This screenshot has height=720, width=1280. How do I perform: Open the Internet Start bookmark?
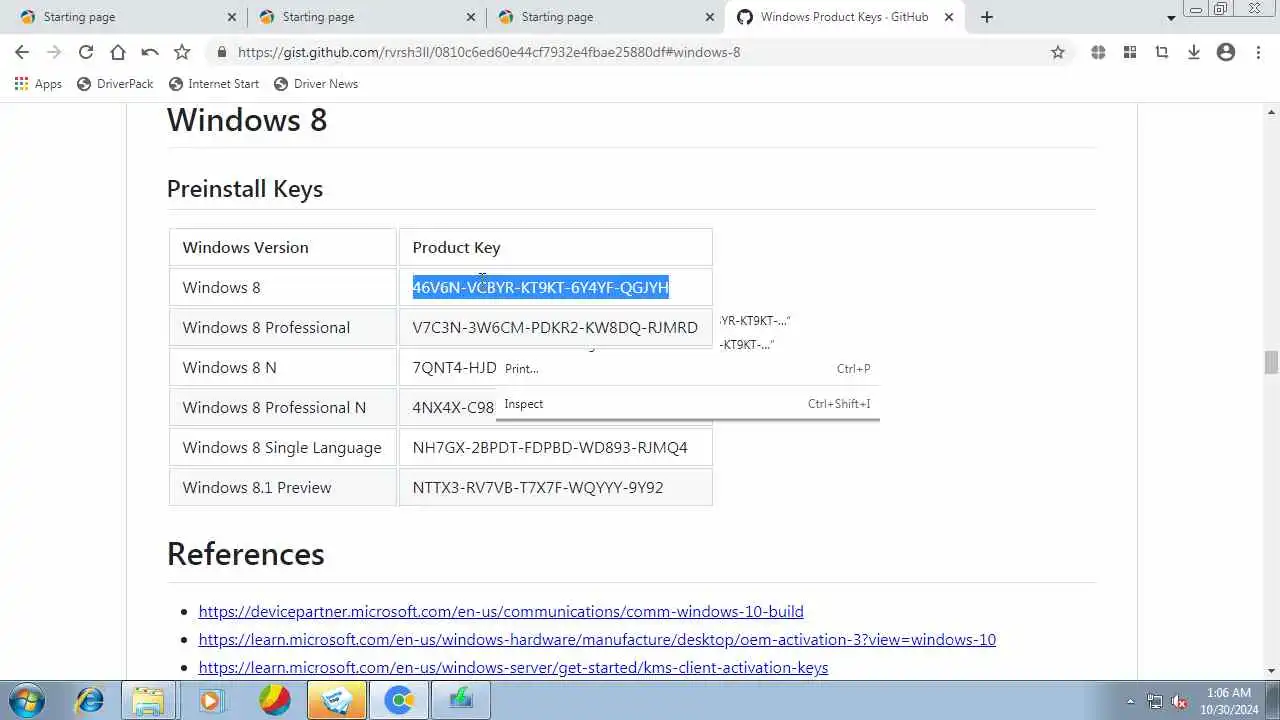tap(214, 84)
